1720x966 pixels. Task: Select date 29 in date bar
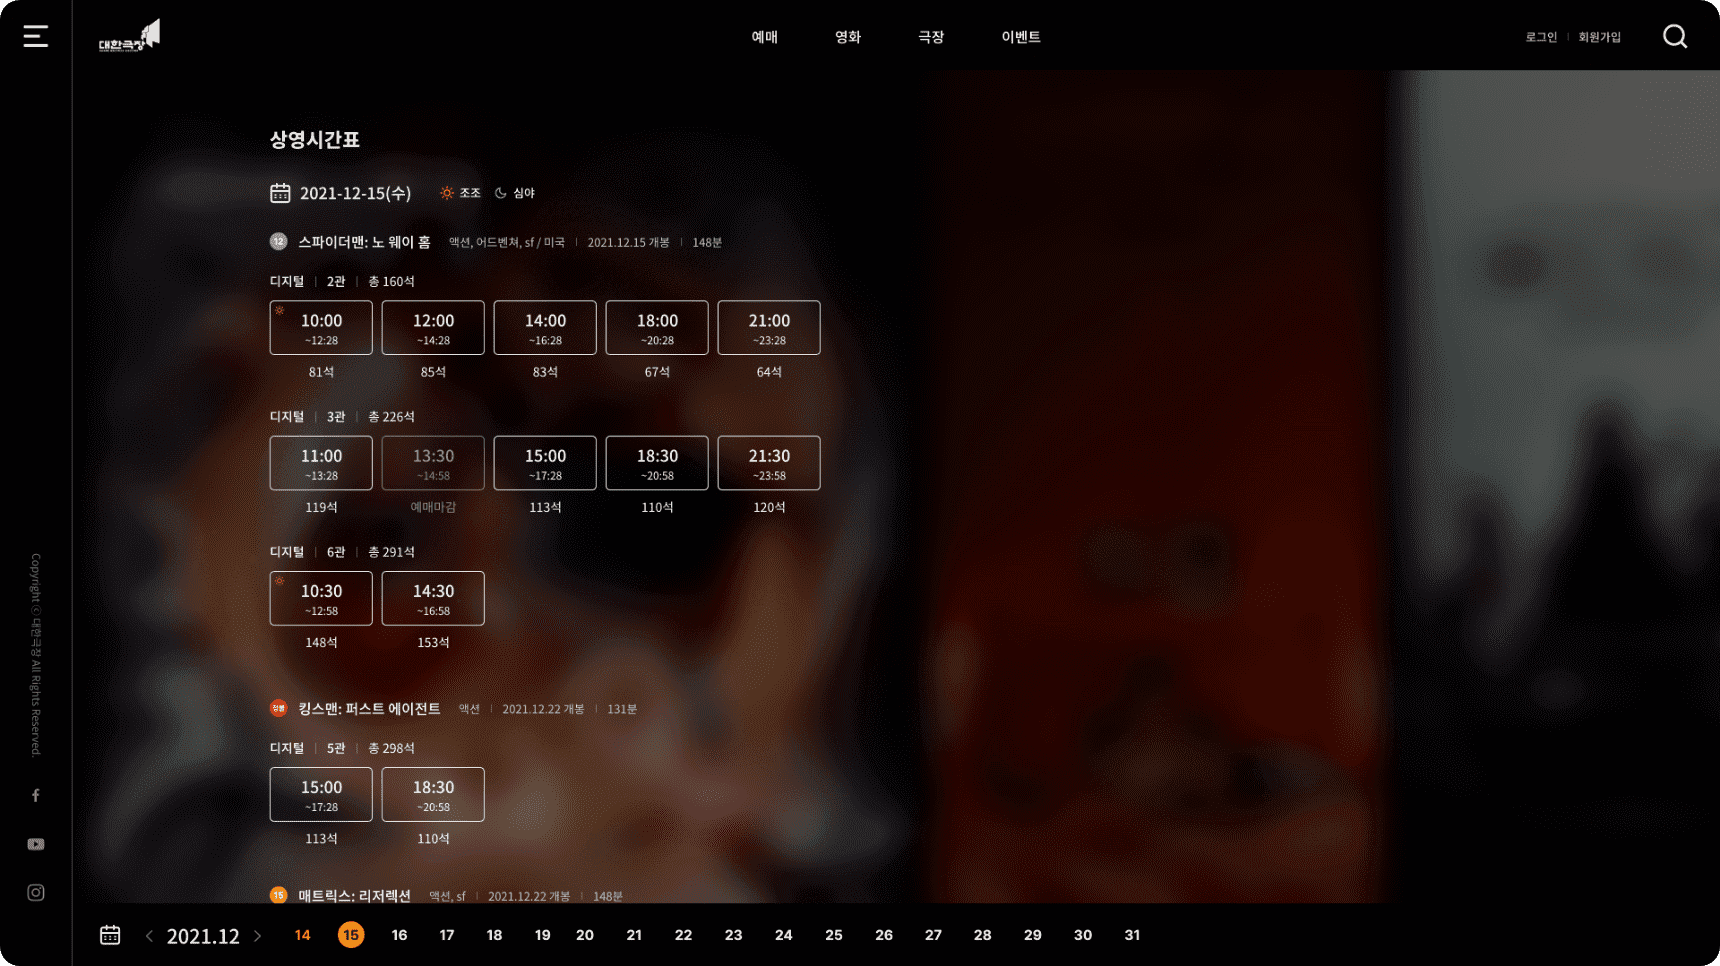(x=1033, y=935)
